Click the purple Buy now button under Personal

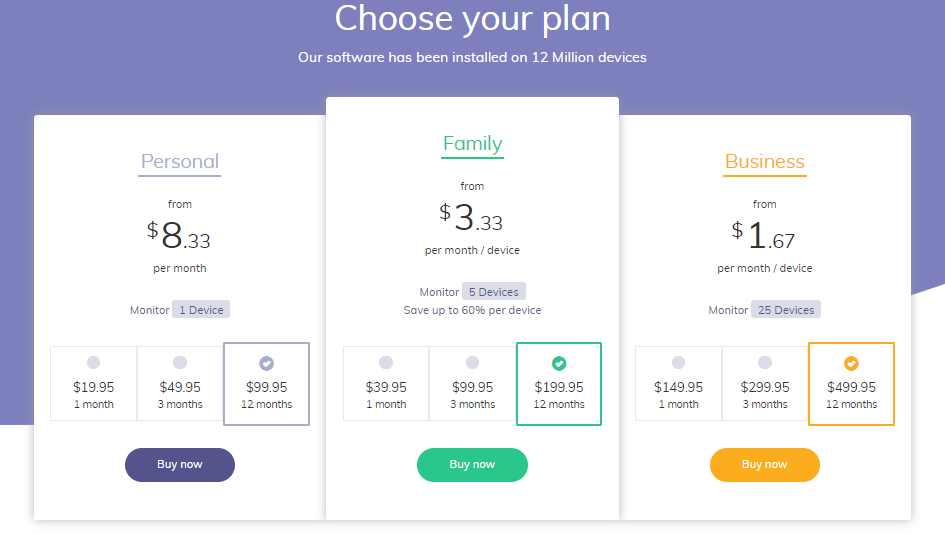click(180, 465)
